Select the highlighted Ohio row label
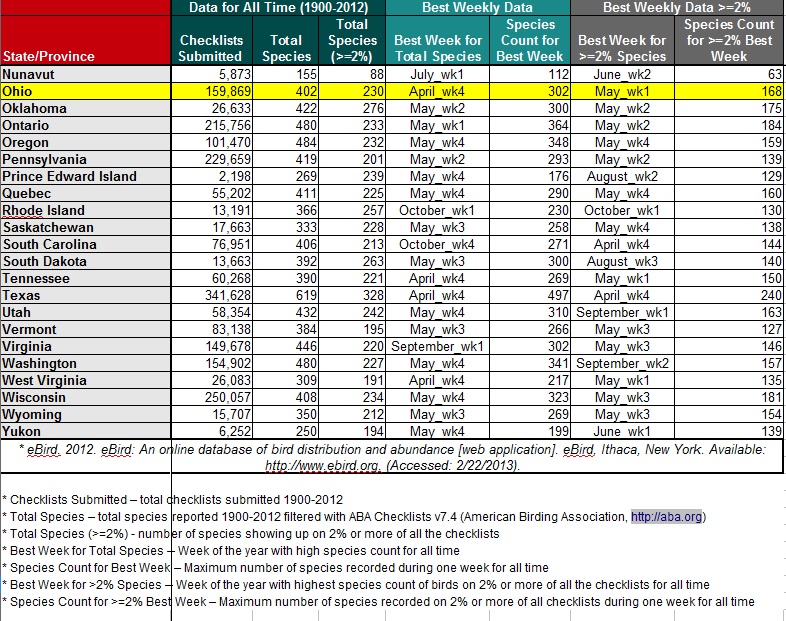The height and width of the screenshot is (621, 786). pyautogui.click(x=85, y=91)
